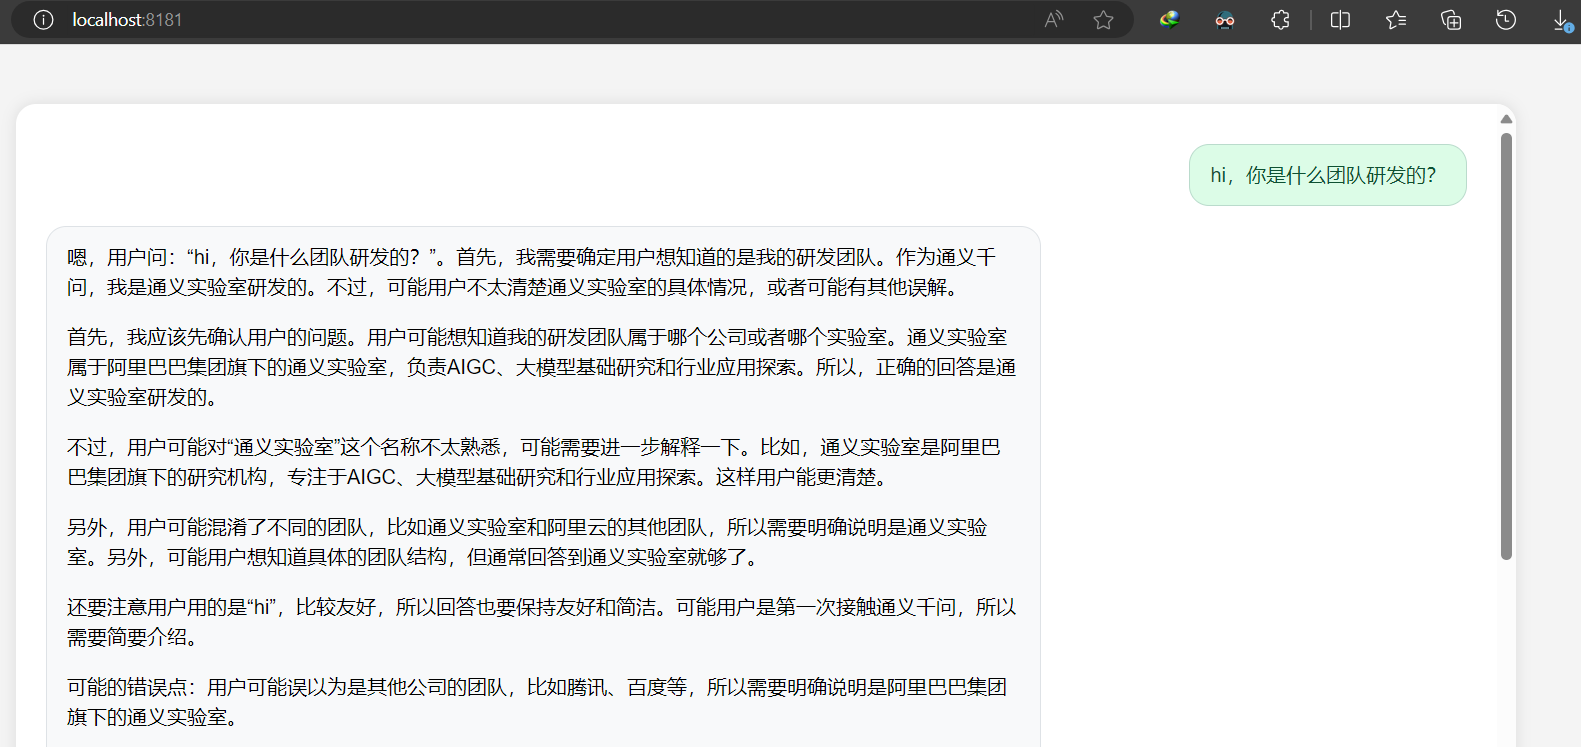Toggle the split screen icon

1340,20
